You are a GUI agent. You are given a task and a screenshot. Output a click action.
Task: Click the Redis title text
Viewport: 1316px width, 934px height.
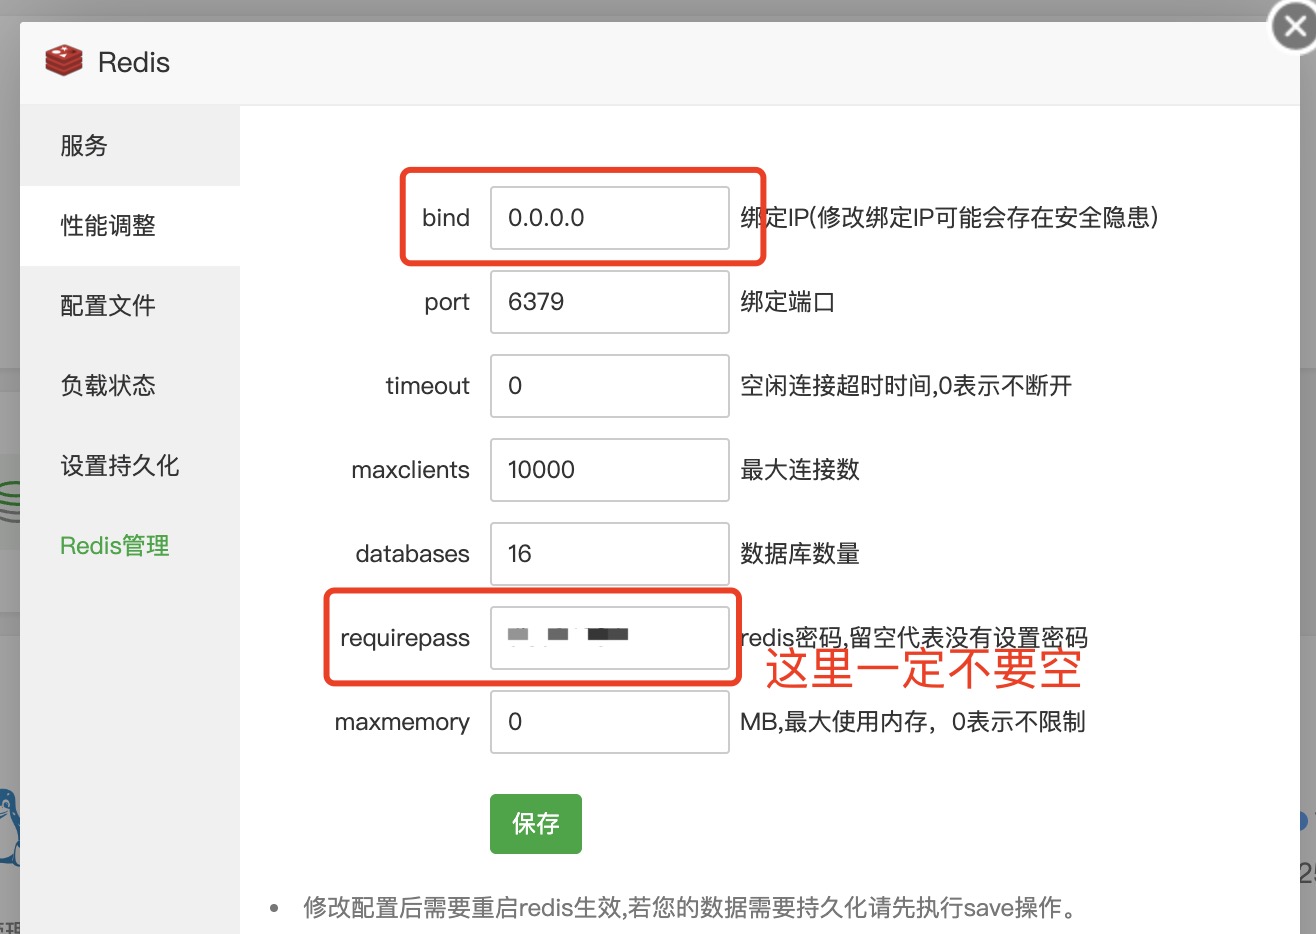click(x=134, y=62)
